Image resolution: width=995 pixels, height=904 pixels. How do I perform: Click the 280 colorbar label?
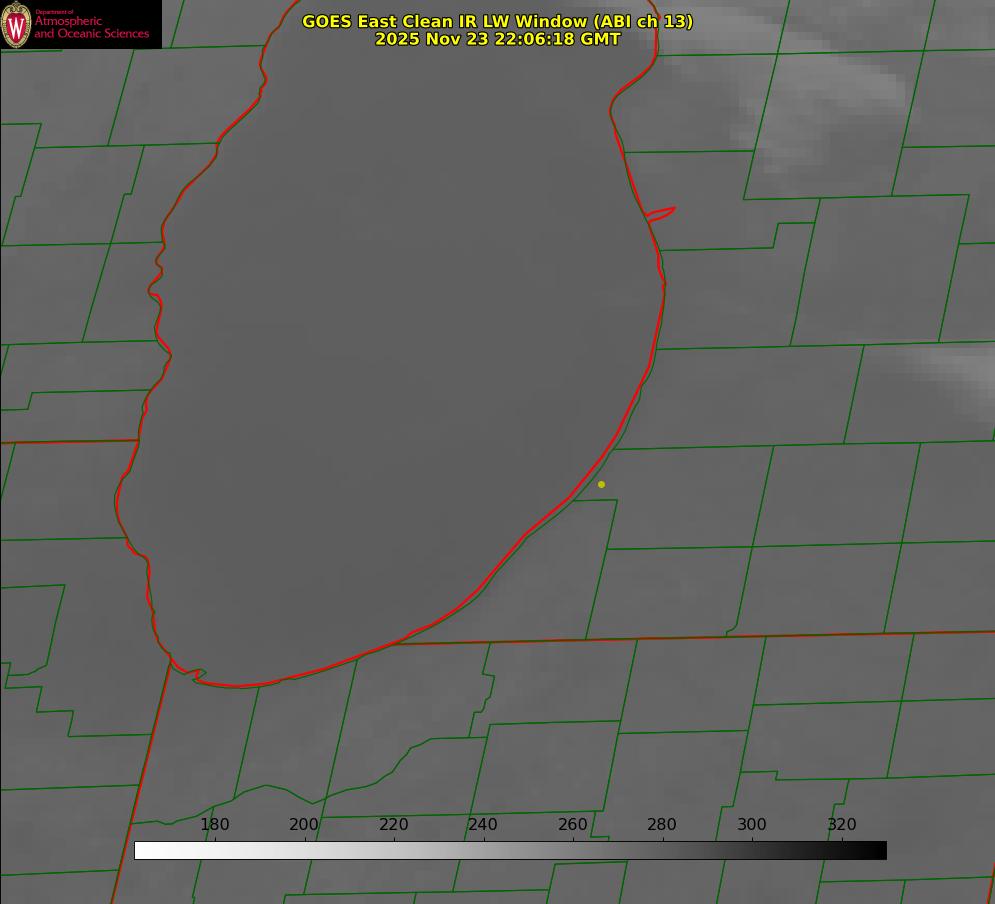pyautogui.click(x=662, y=825)
